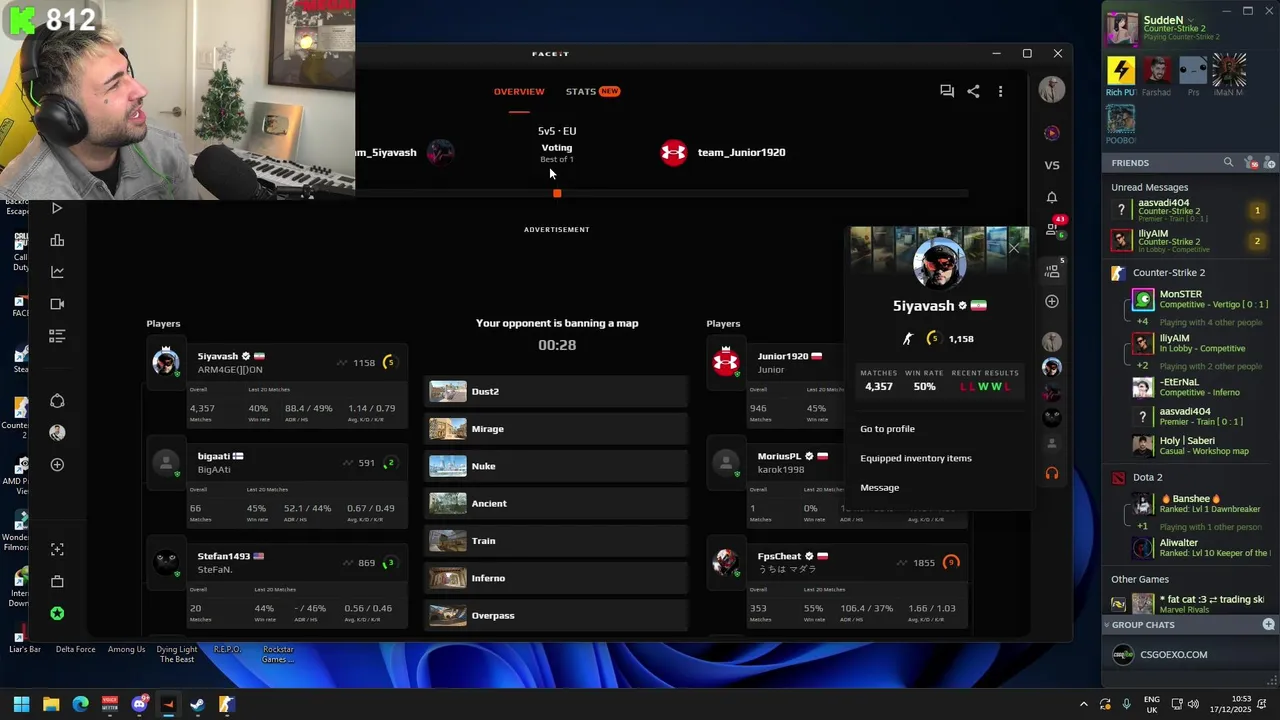This screenshot has width=1280, height=720.
Task: Select Go to profile in popup
Action: (x=887, y=429)
